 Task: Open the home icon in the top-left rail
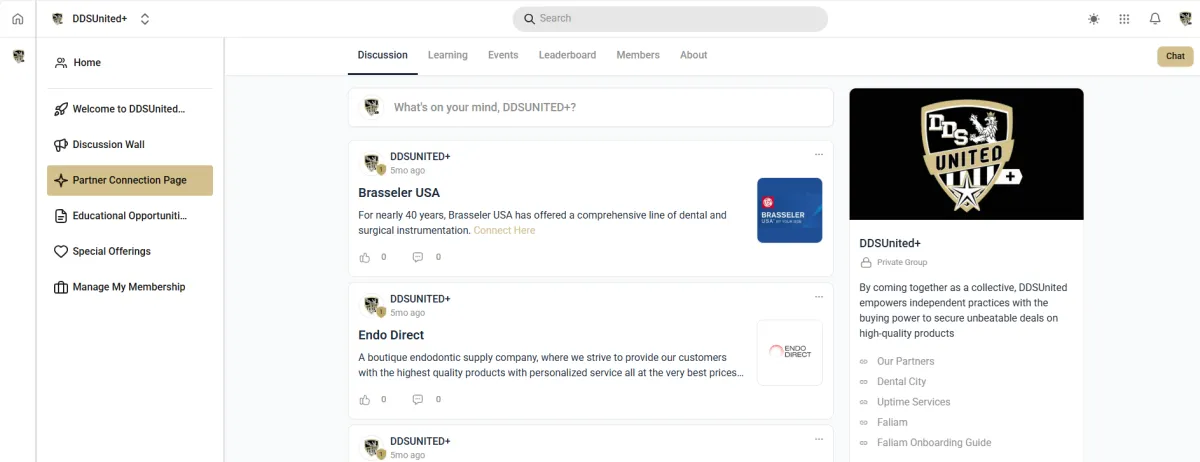18,19
